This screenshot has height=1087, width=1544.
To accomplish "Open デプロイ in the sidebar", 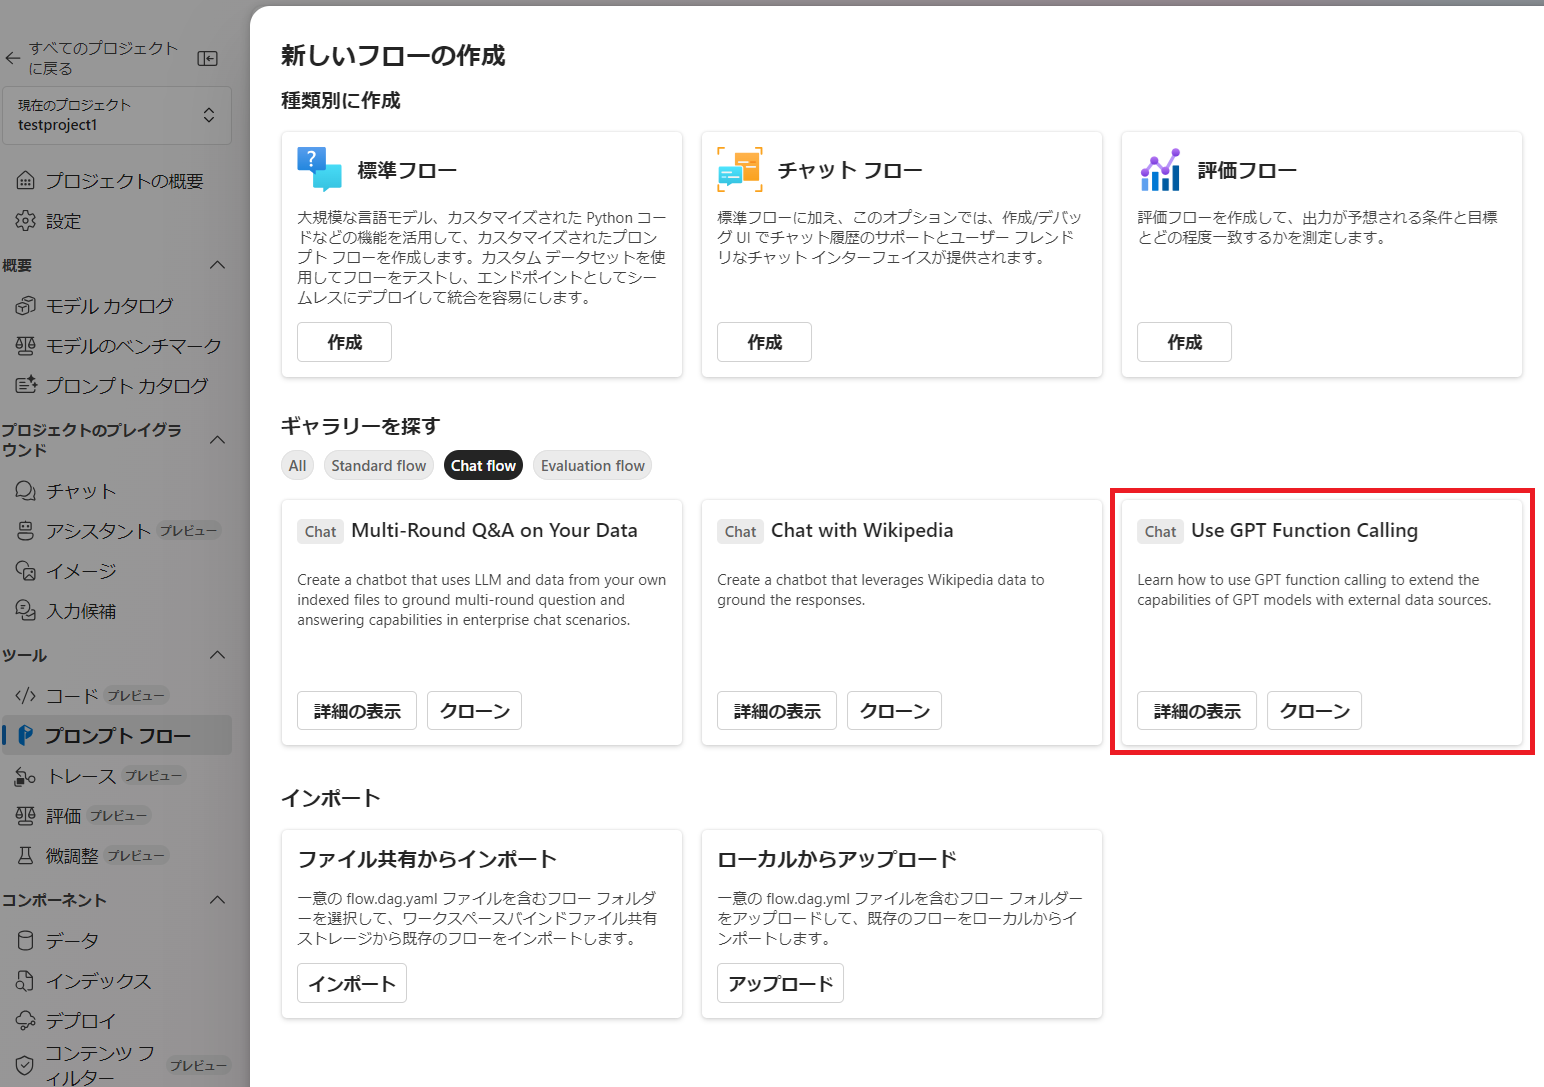I will [x=117, y=1021].
